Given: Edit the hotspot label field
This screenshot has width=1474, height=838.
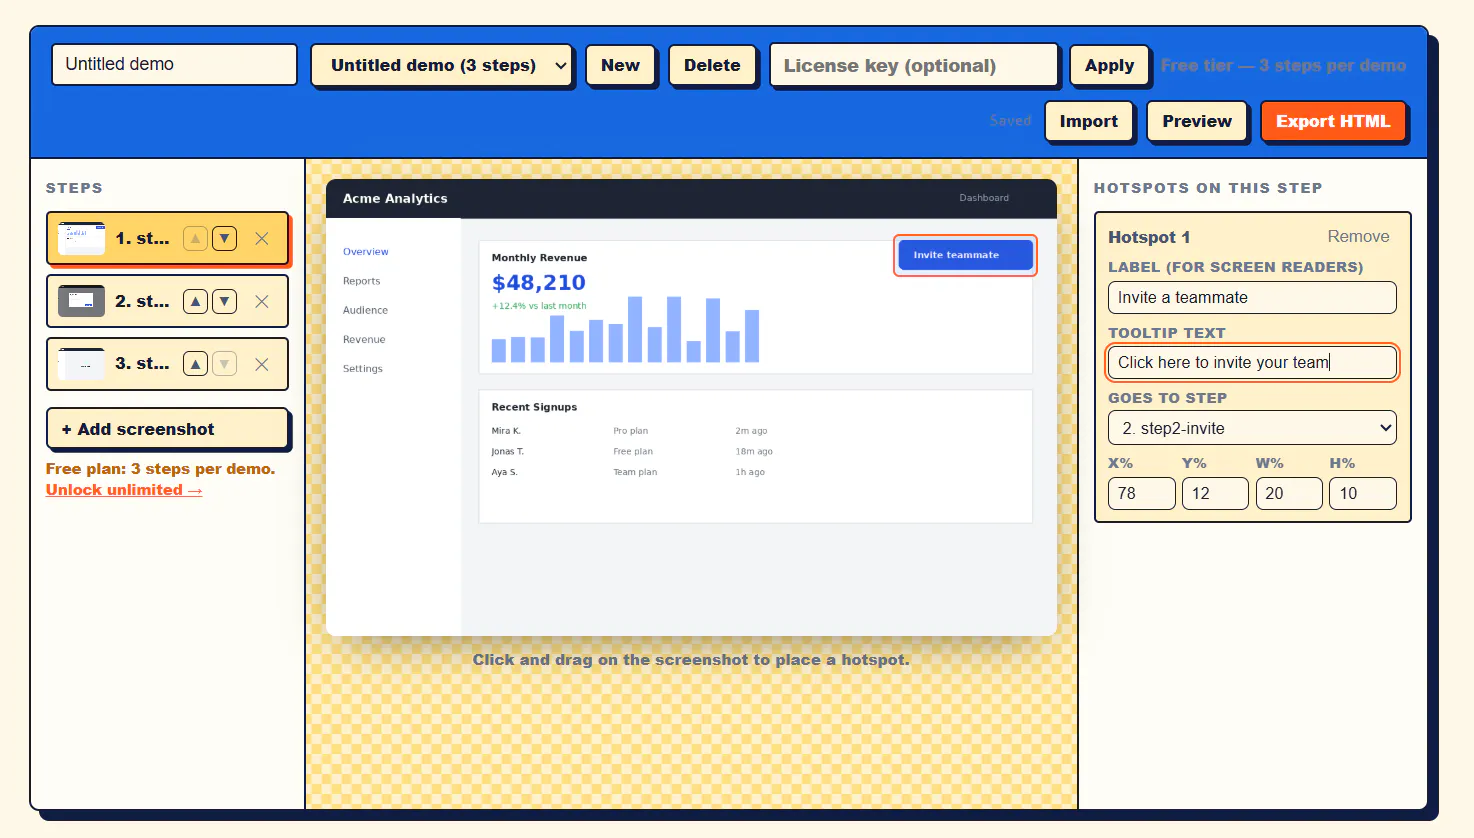Looking at the screenshot, I should (x=1252, y=298).
